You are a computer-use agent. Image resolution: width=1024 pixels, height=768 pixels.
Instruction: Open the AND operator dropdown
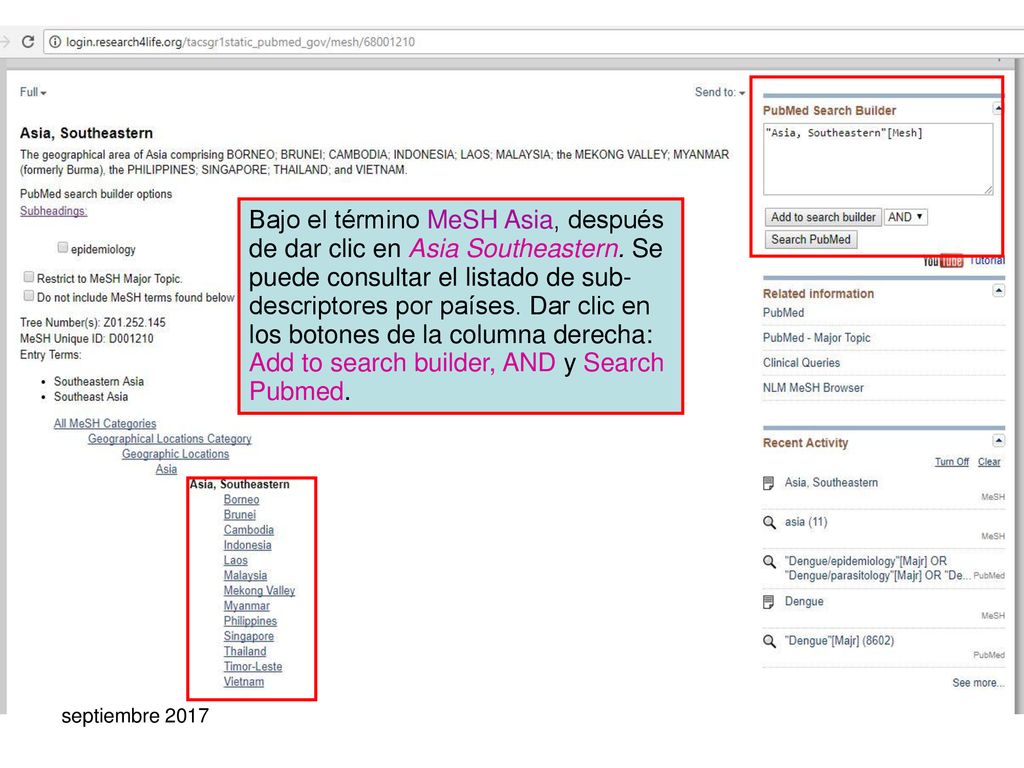click(906, 217)
